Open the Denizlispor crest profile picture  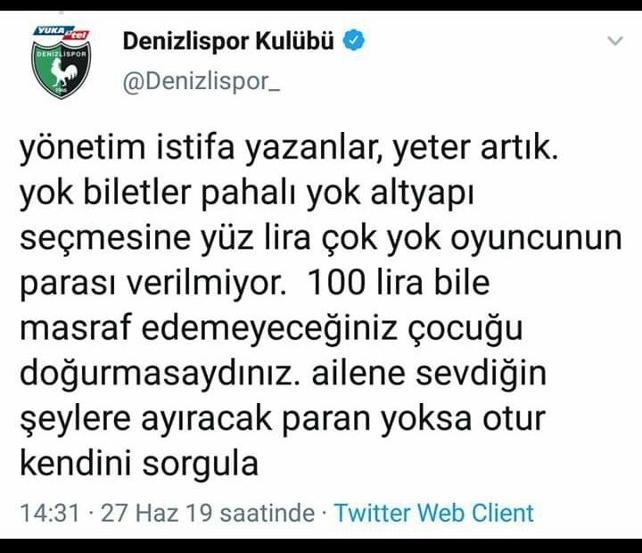(x=61, y=62)
